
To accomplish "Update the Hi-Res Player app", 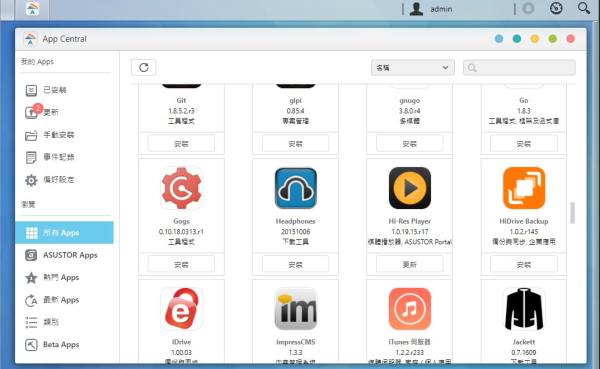I will click(x=409, y=265).
